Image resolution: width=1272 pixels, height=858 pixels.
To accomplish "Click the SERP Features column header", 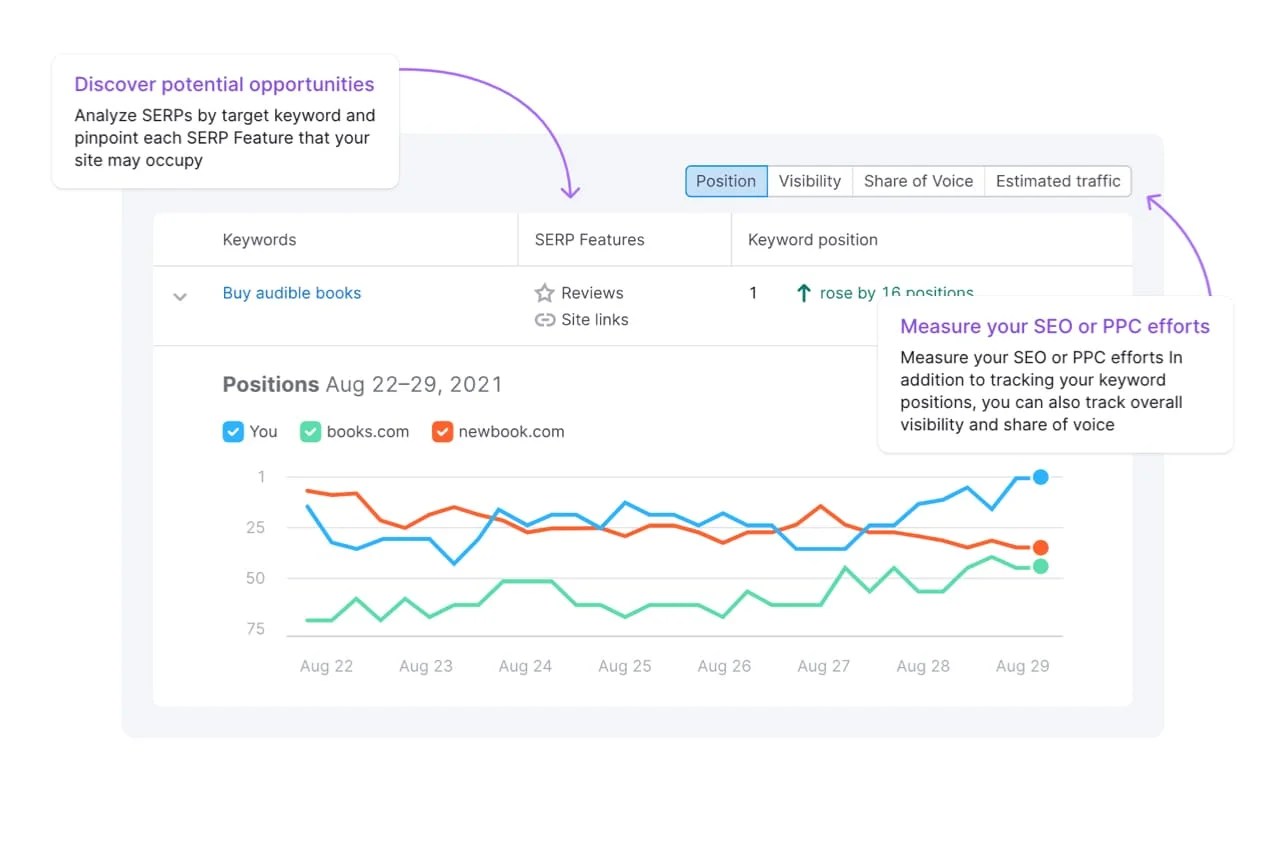I will [x=589, y=240].
